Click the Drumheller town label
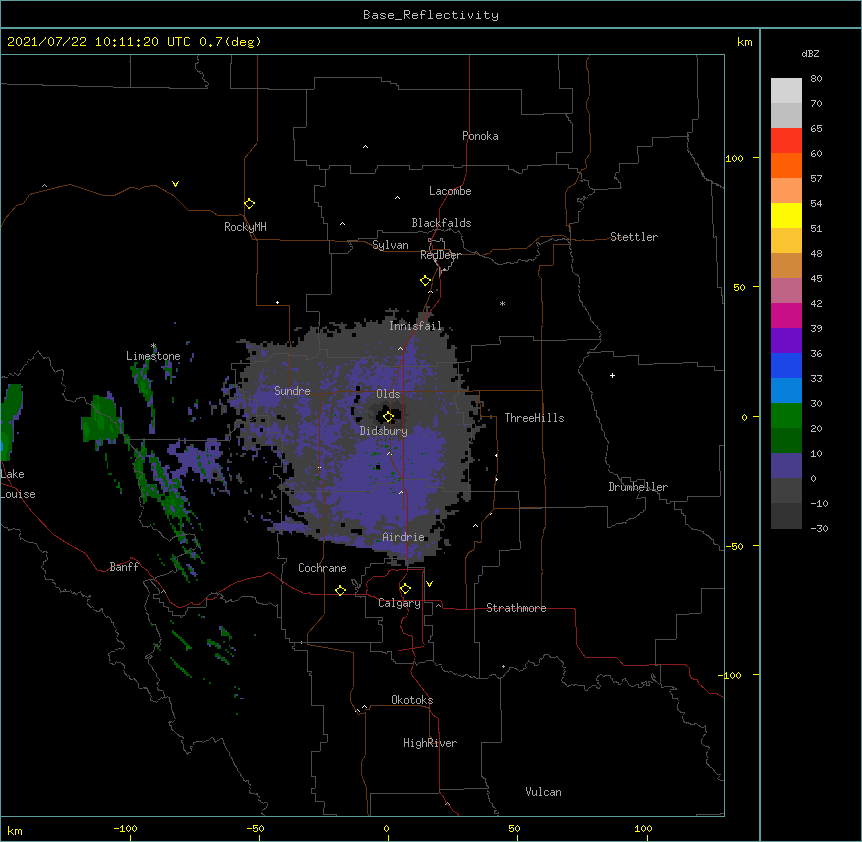This screenshot has height=842, width=862. pyautogui.click(x=638, y=487)
